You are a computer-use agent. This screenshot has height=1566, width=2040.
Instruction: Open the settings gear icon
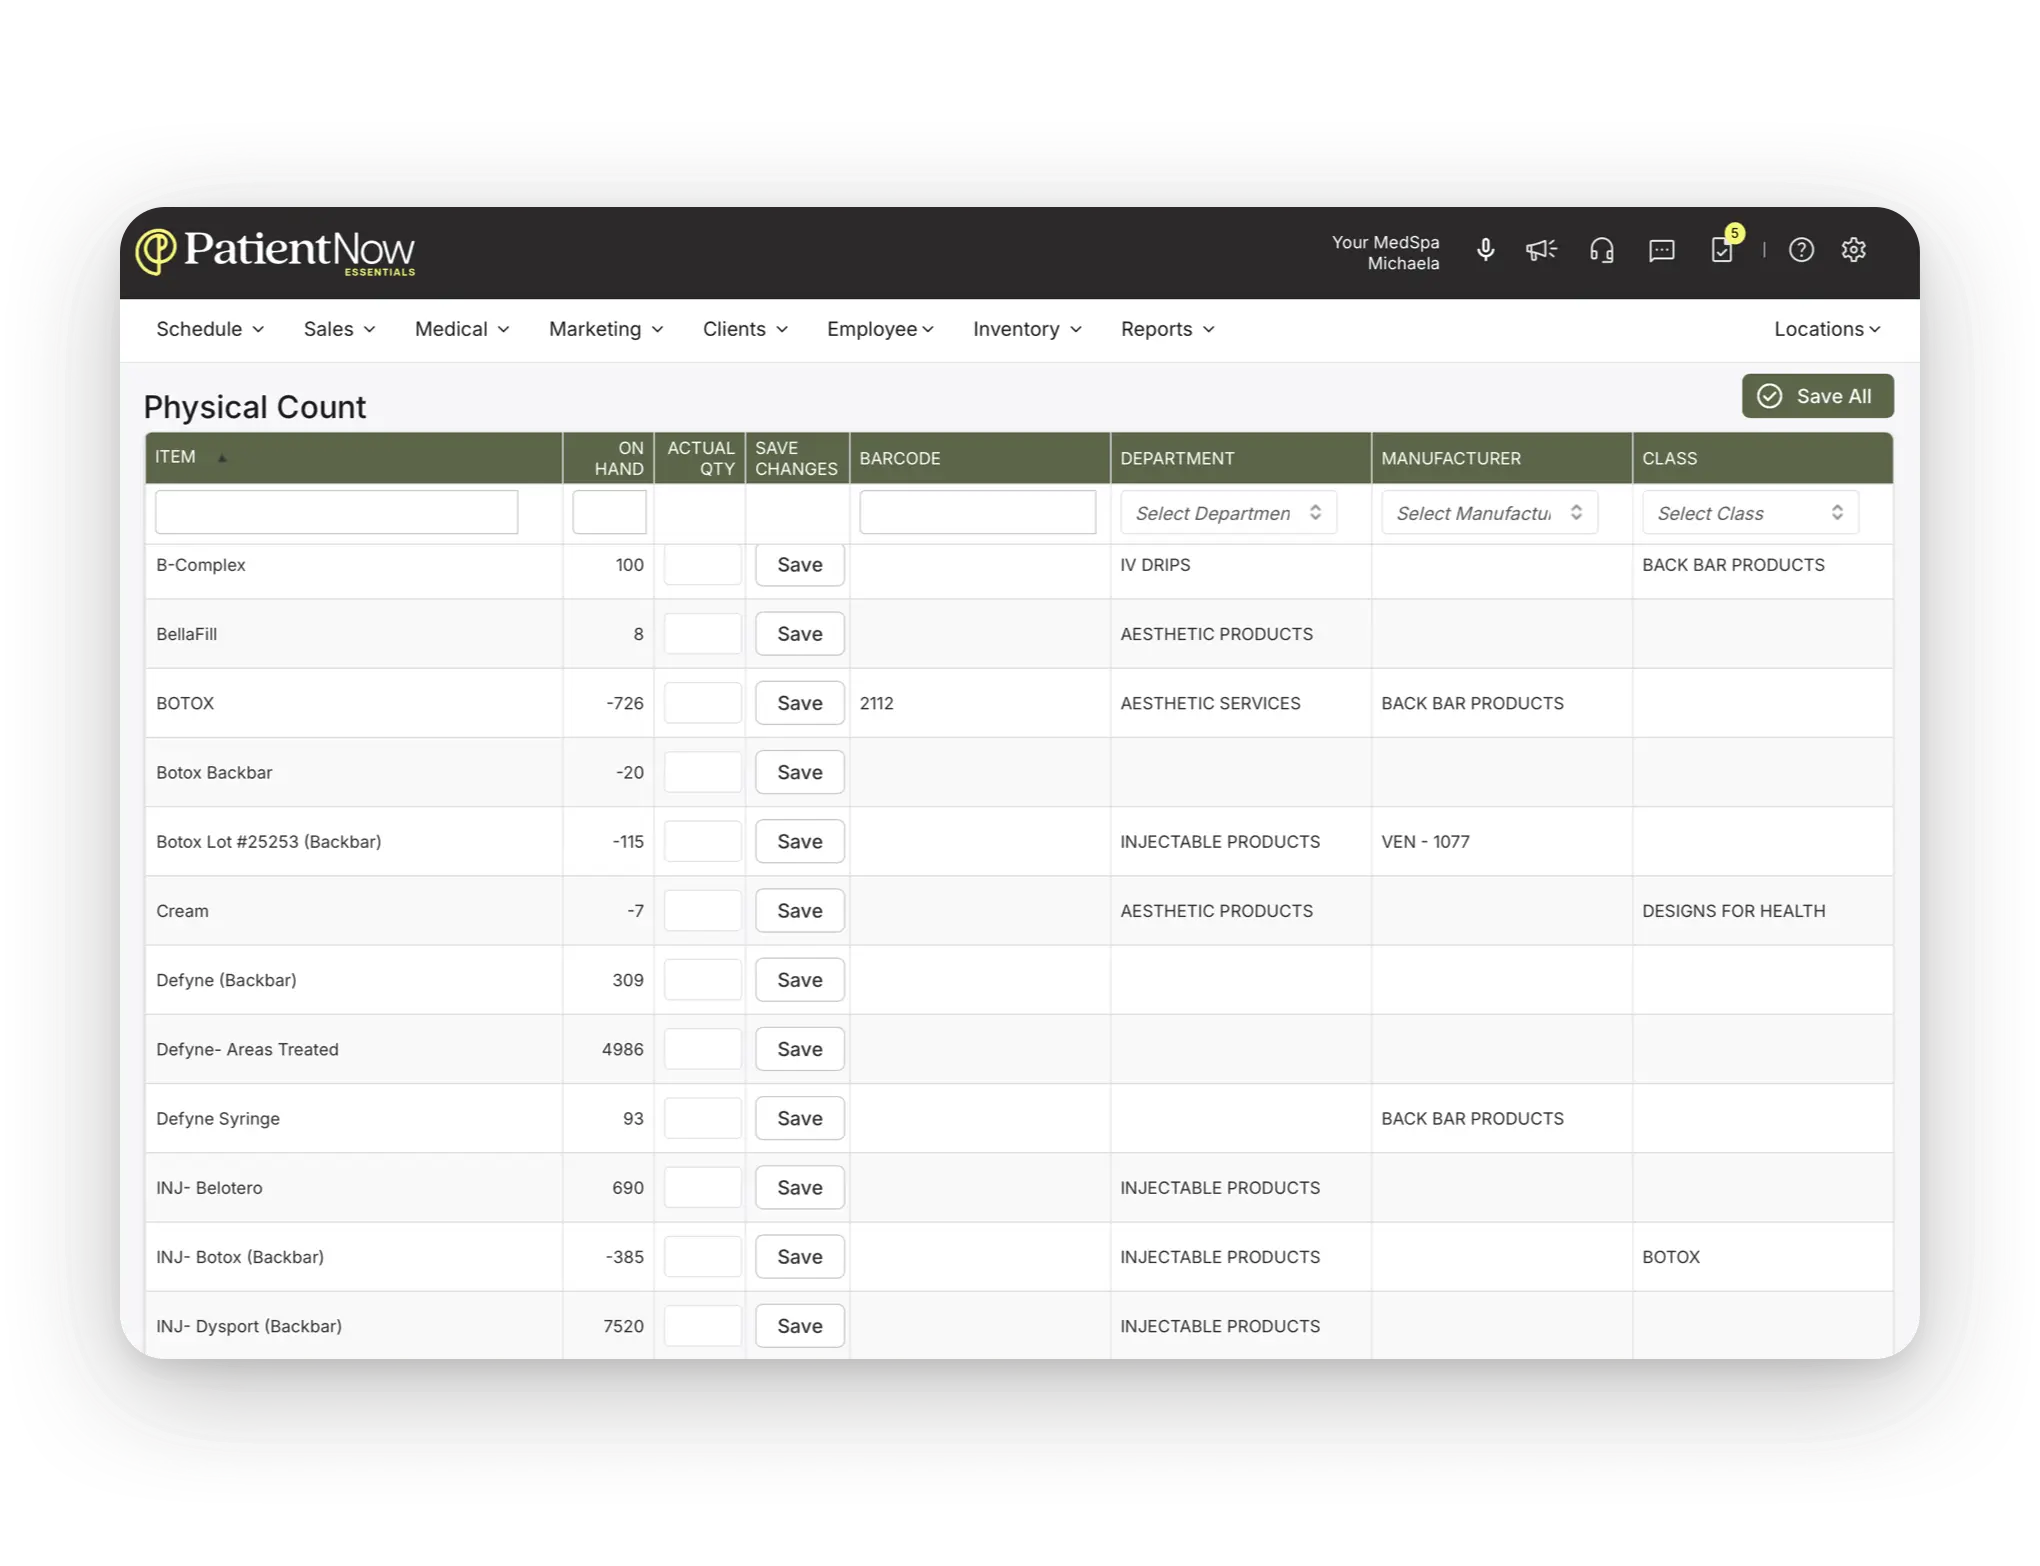[1854, 250]
